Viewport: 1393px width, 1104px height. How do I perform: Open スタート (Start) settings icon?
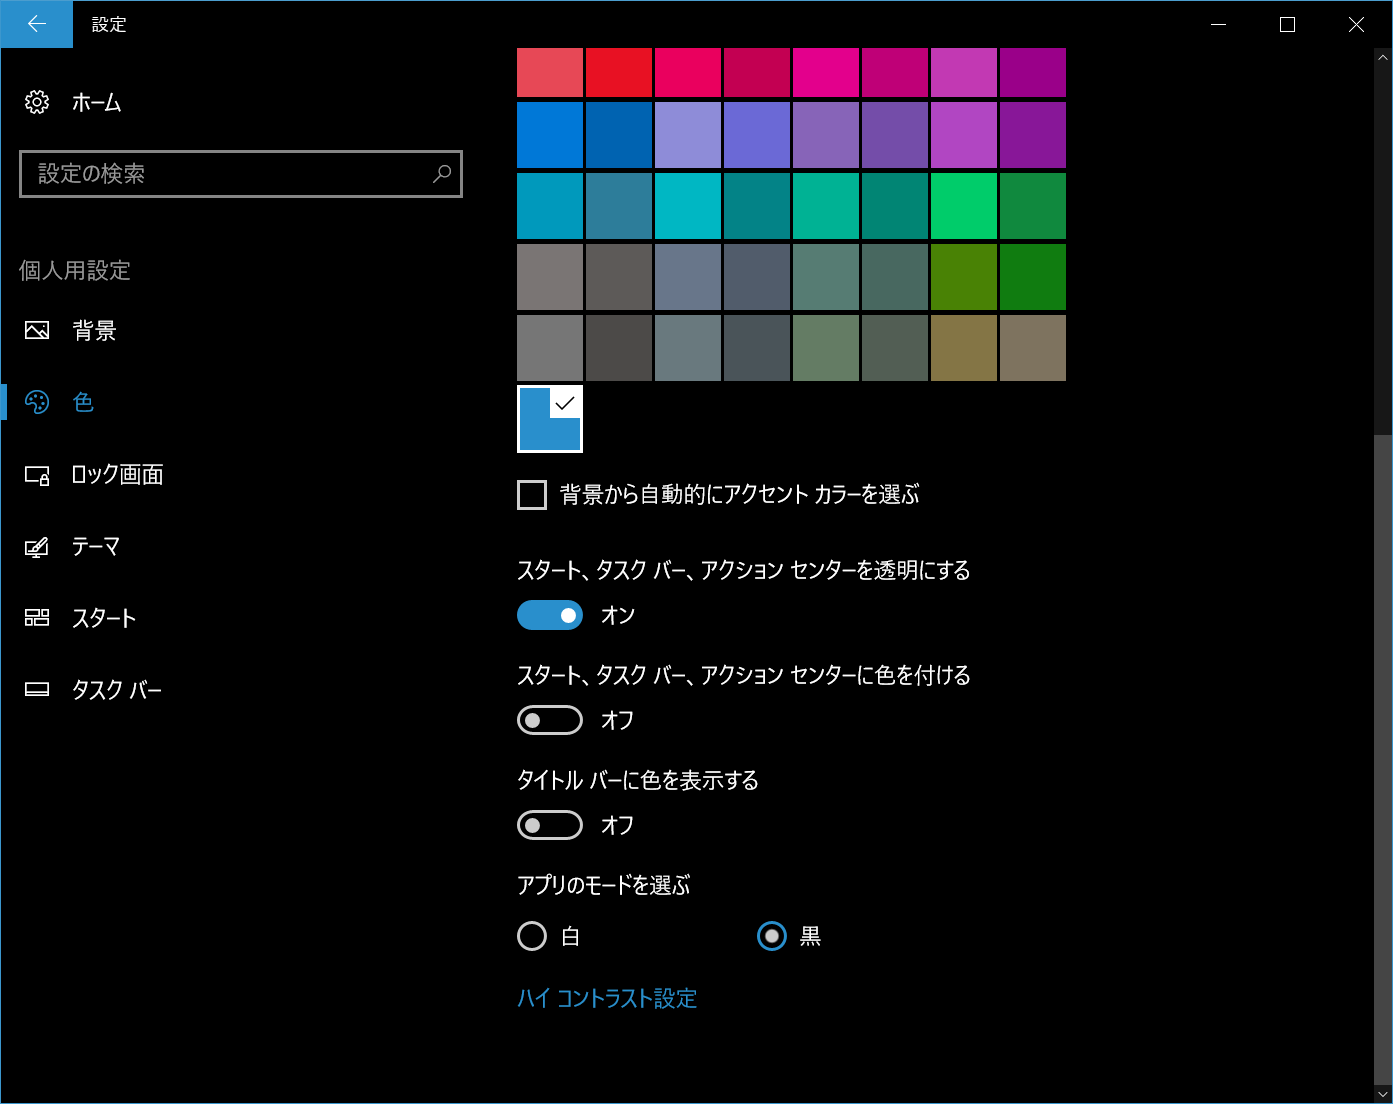[x=37, y=618]
